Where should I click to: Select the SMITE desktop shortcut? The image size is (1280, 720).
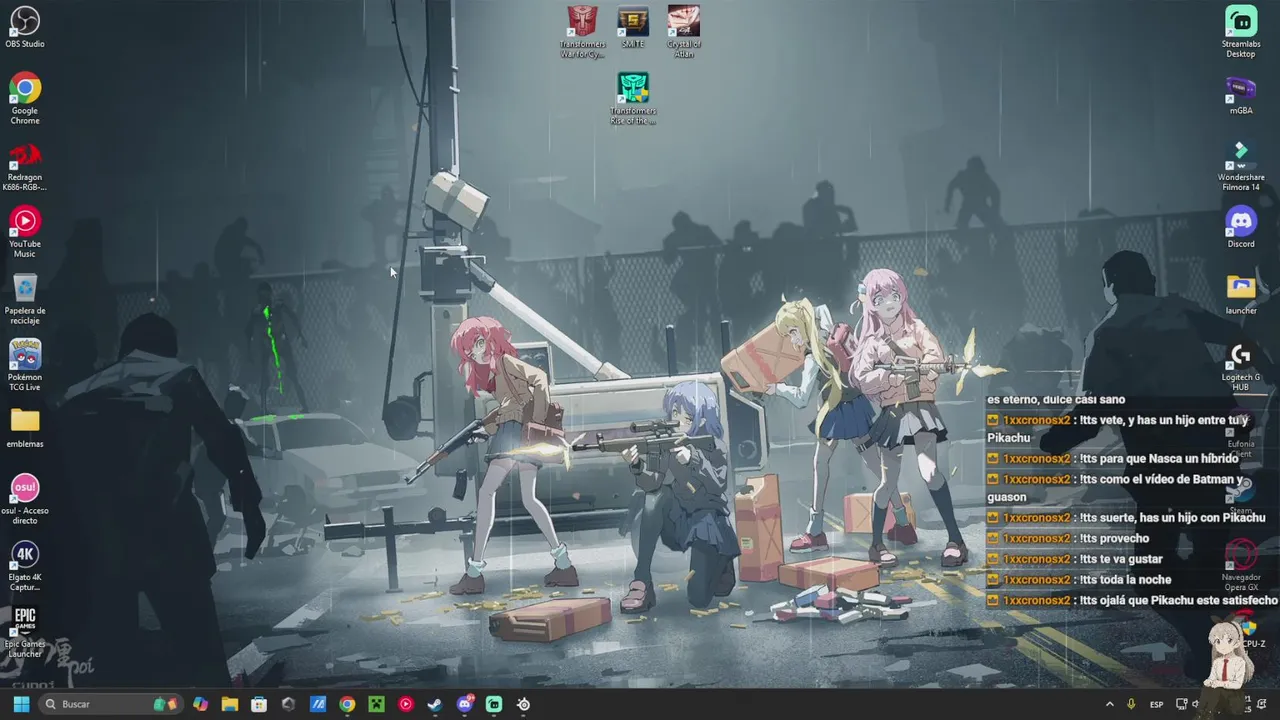[633, 27]
